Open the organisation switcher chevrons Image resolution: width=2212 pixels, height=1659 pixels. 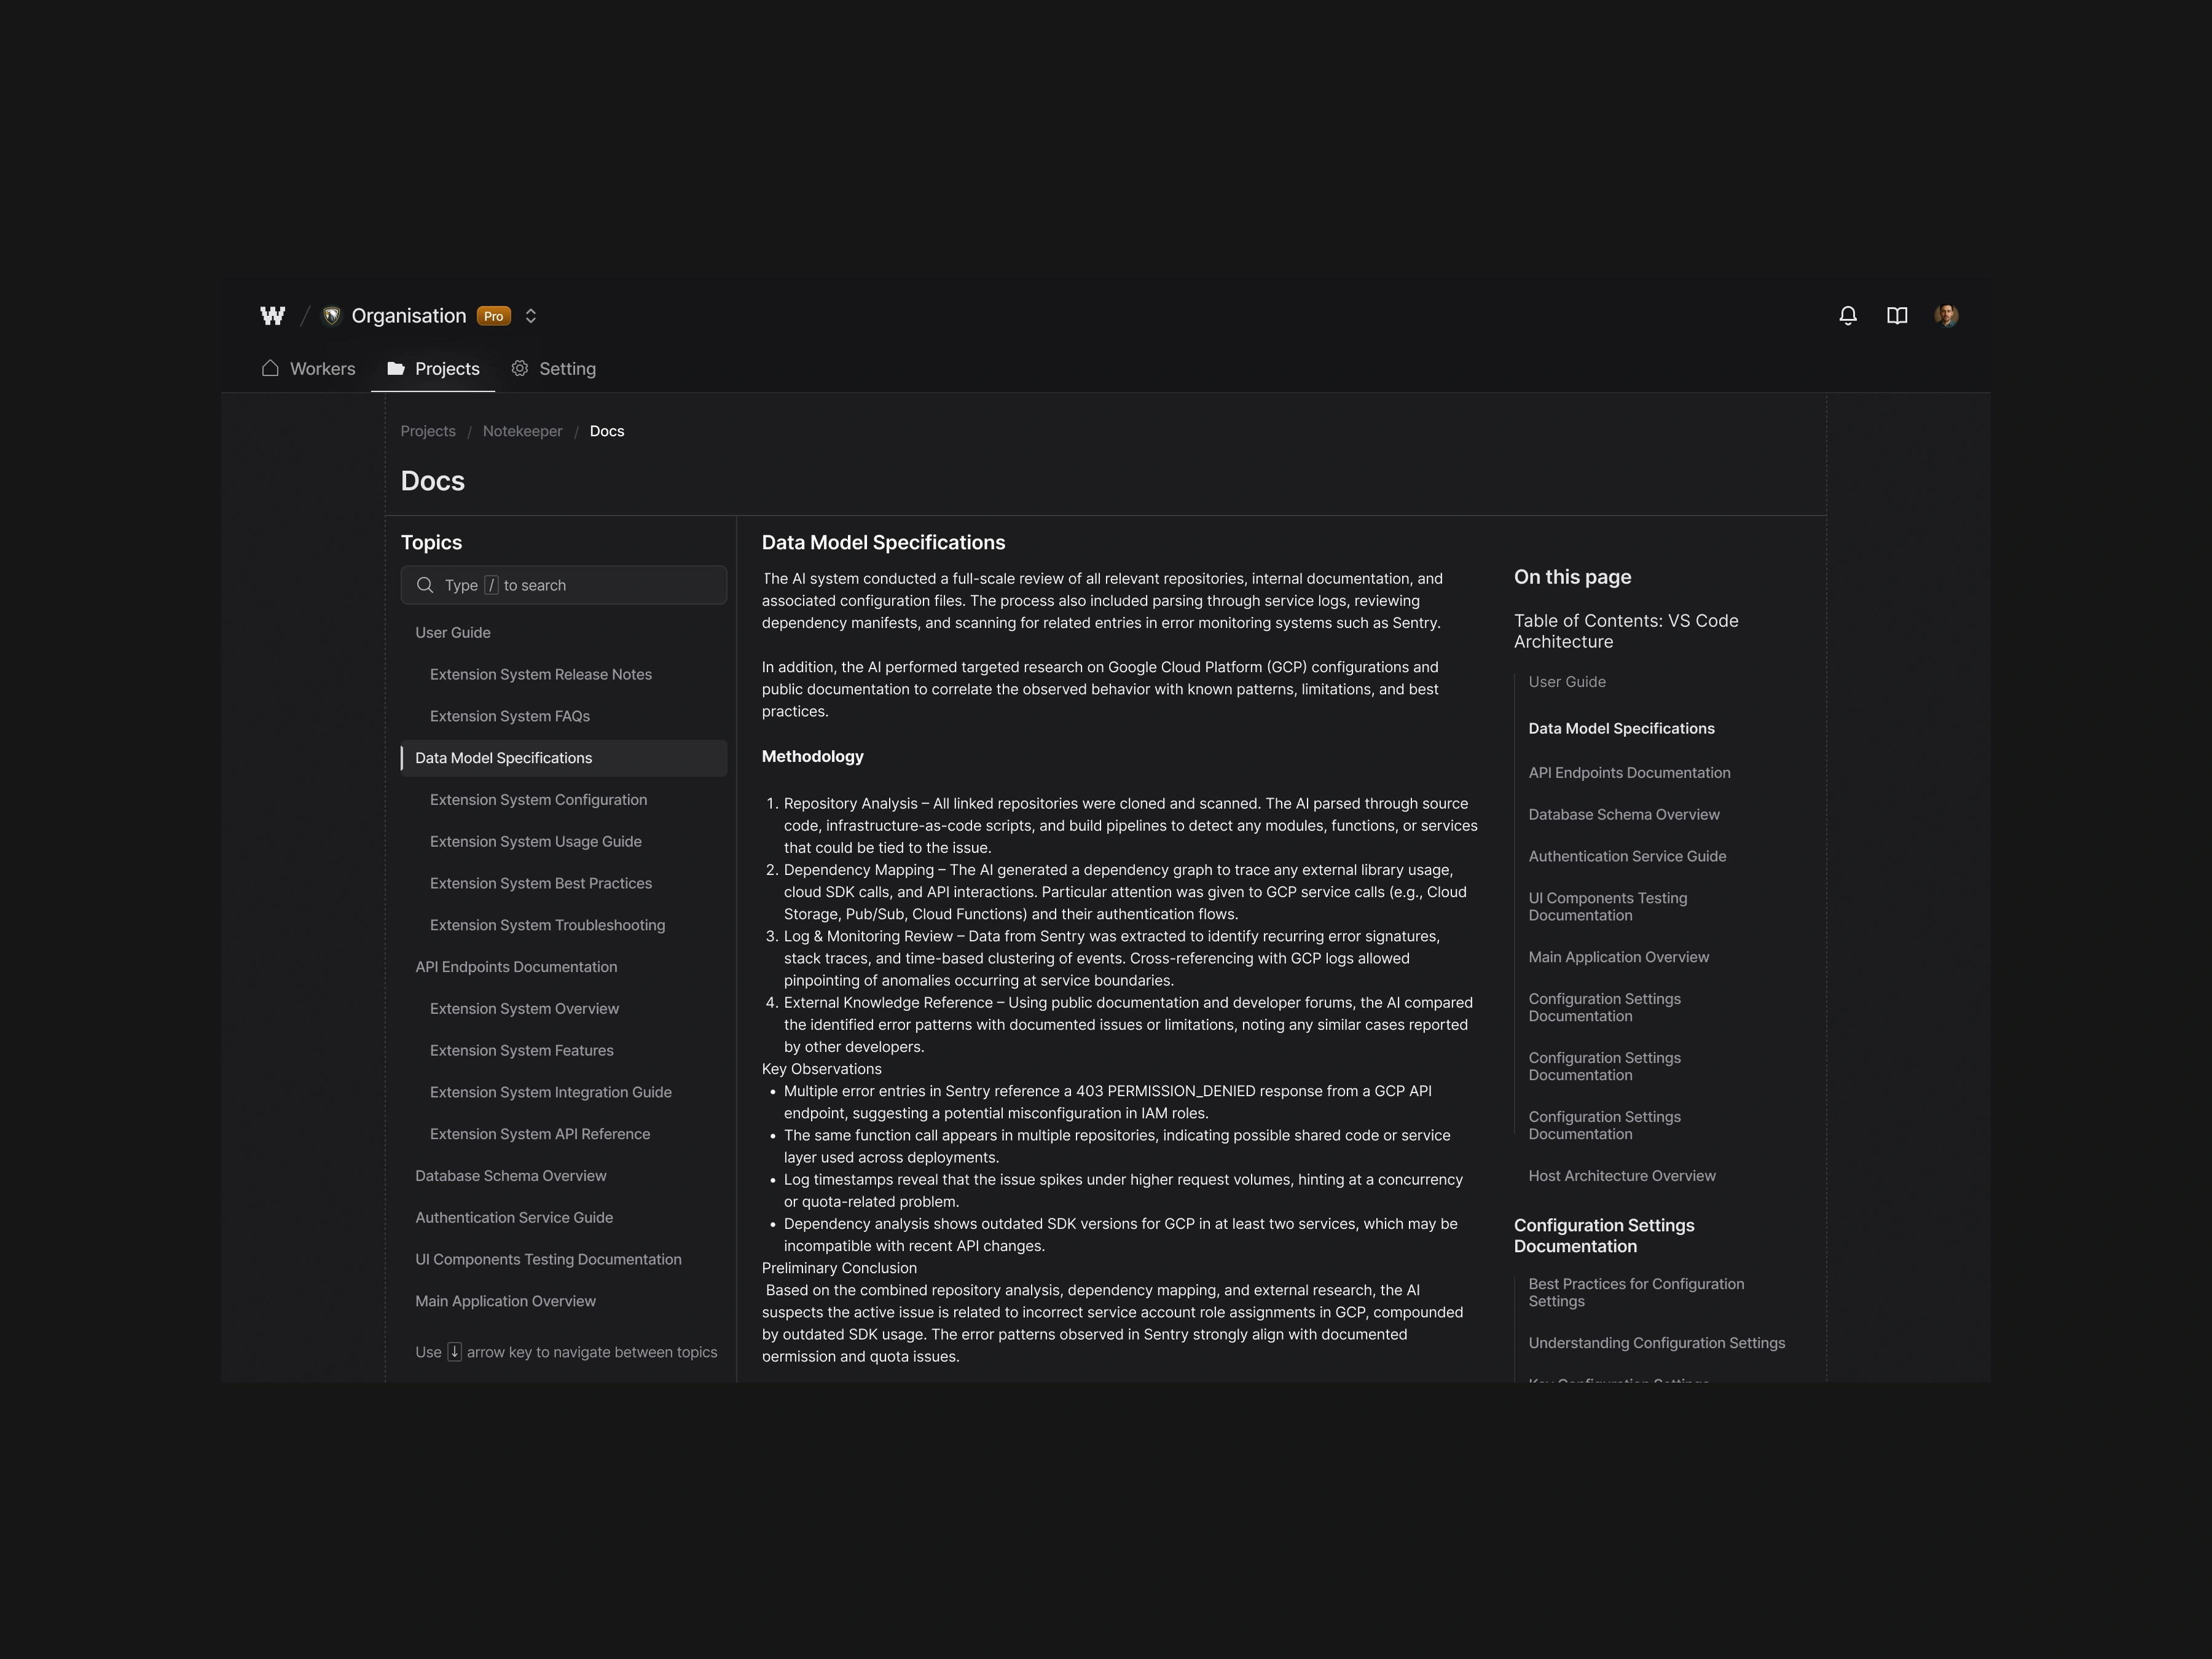click(531, 316)
